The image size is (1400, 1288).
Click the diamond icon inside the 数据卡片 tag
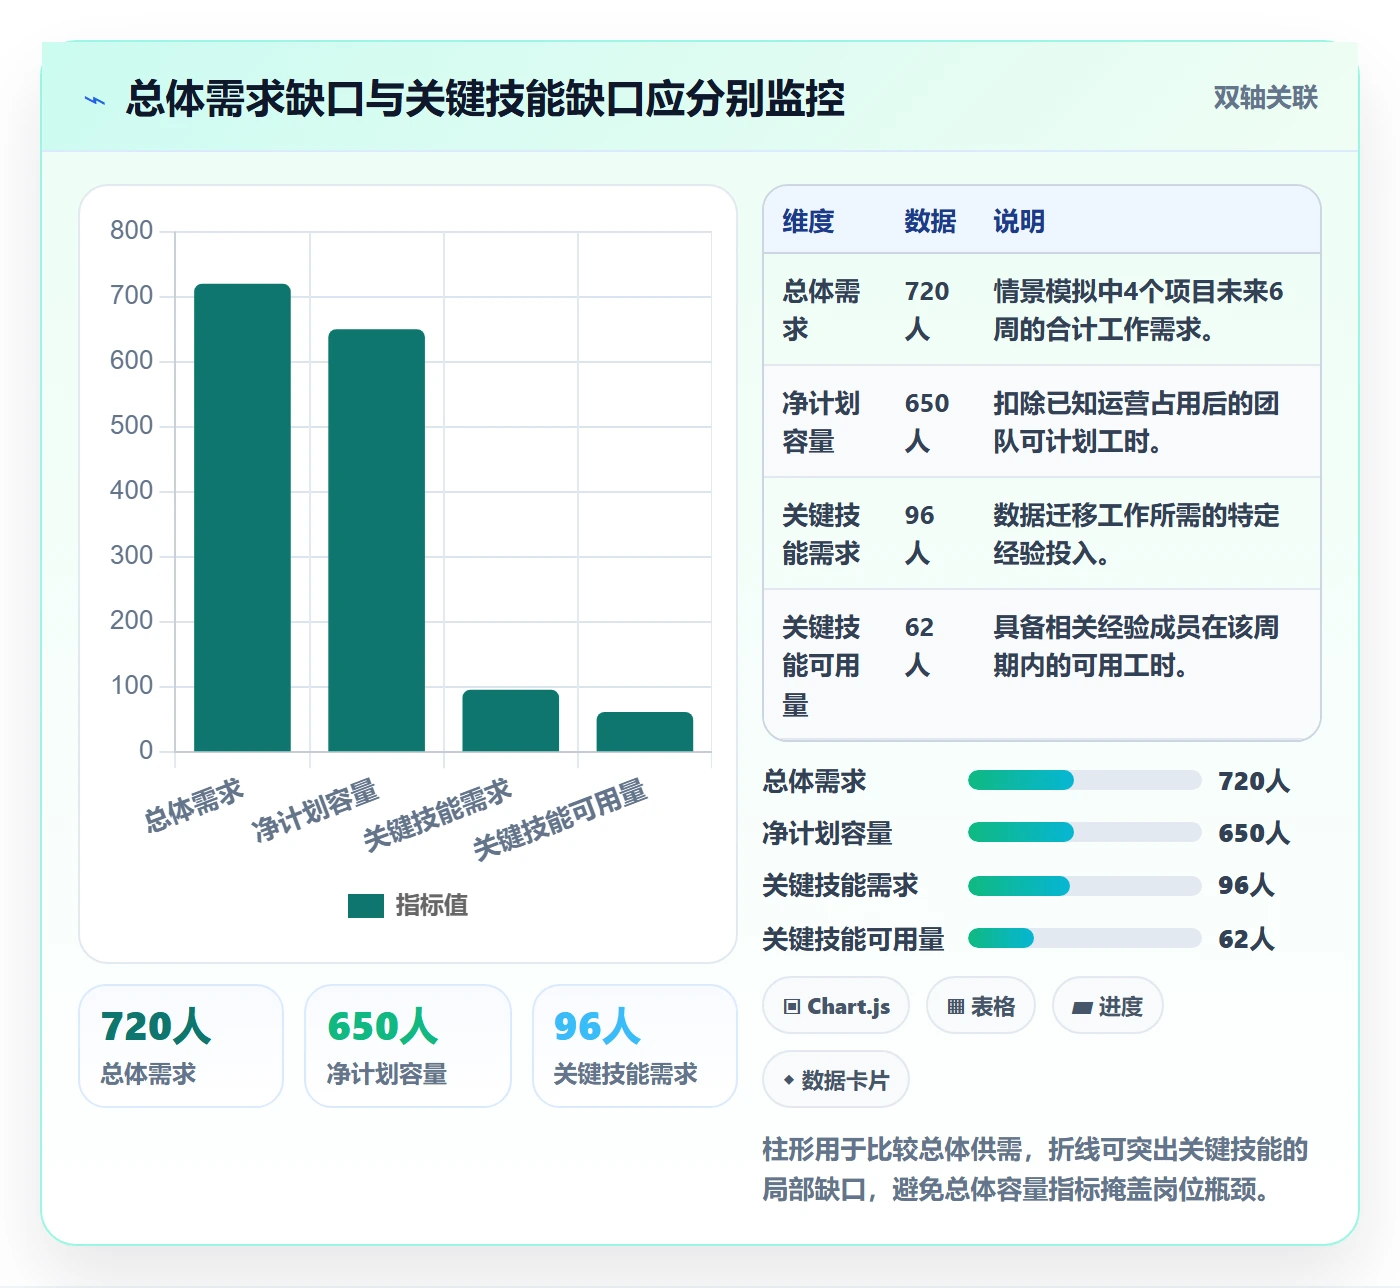(789, 1080)
